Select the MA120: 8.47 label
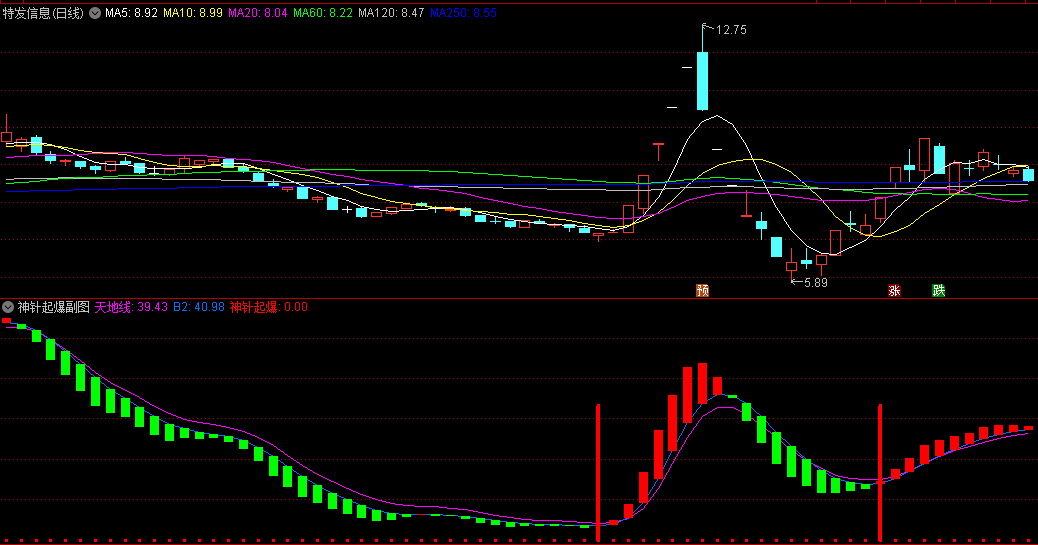 (391, 13)
